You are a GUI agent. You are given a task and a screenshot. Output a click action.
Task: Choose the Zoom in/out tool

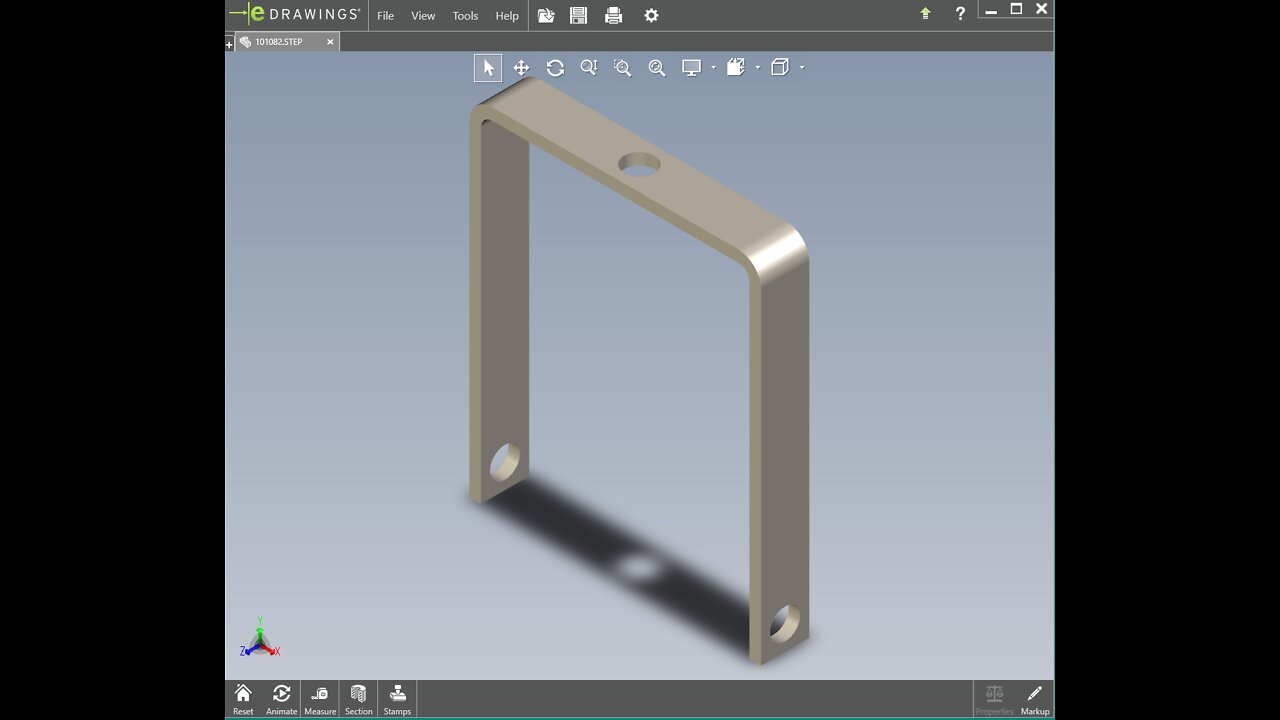click(x=589, y=68)
